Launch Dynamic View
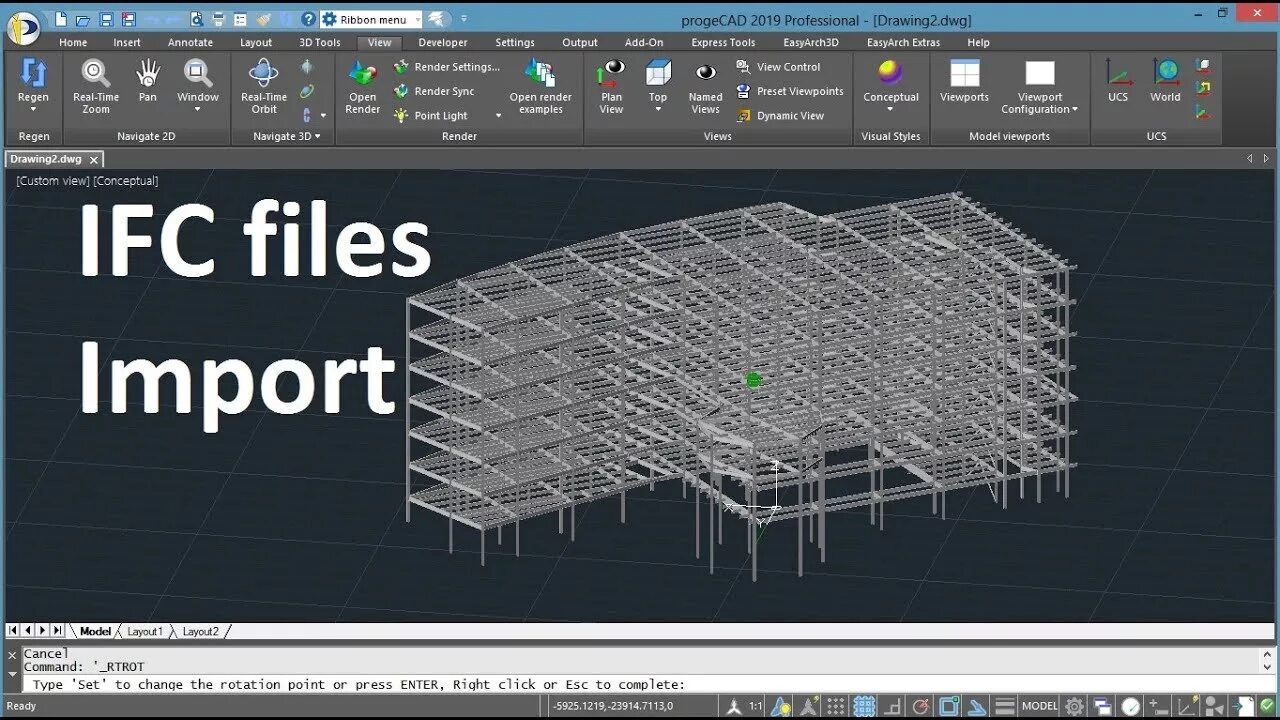 click(x=780, y=116)
